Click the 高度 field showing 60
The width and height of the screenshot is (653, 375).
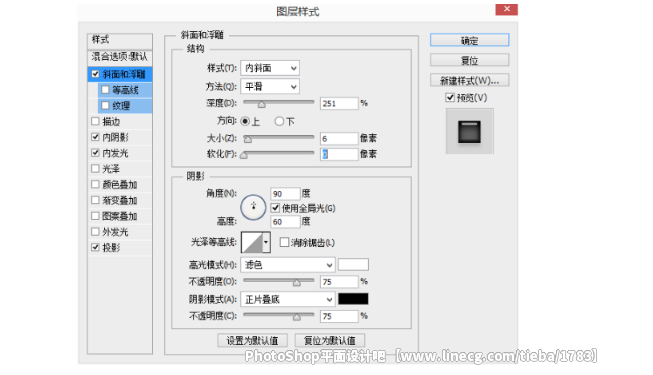(x=285, y=222)
